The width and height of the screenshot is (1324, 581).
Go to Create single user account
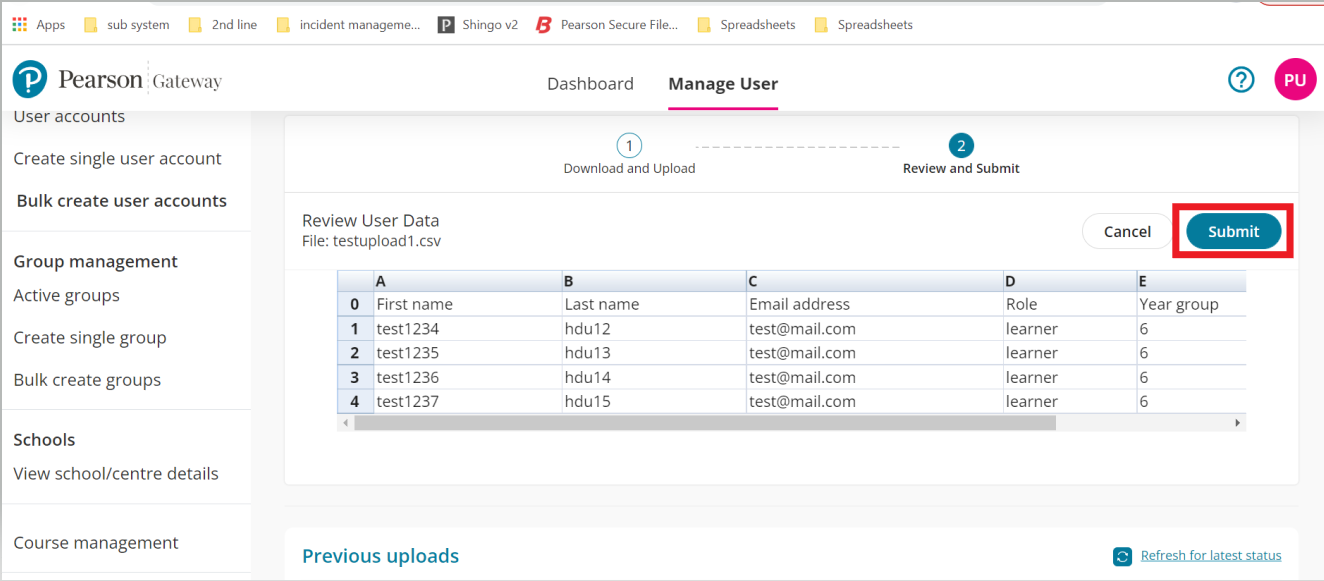click(117, 159)
